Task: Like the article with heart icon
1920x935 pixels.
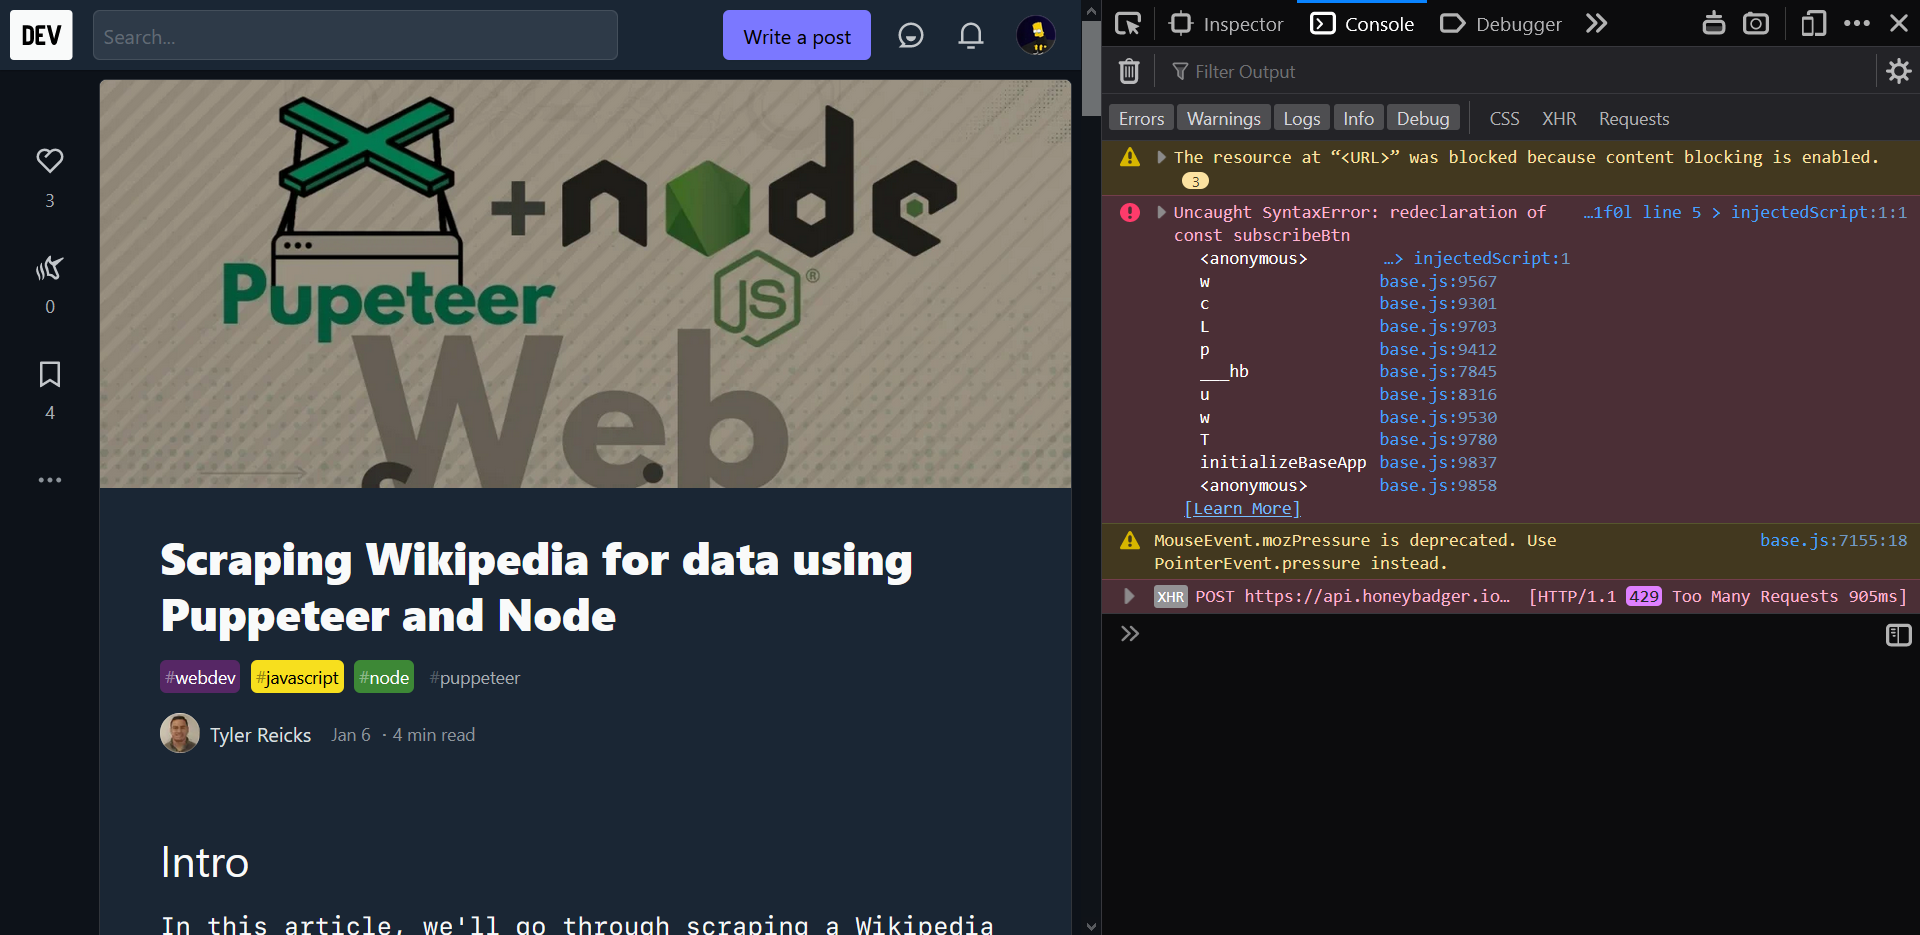Action: [50, 160]
